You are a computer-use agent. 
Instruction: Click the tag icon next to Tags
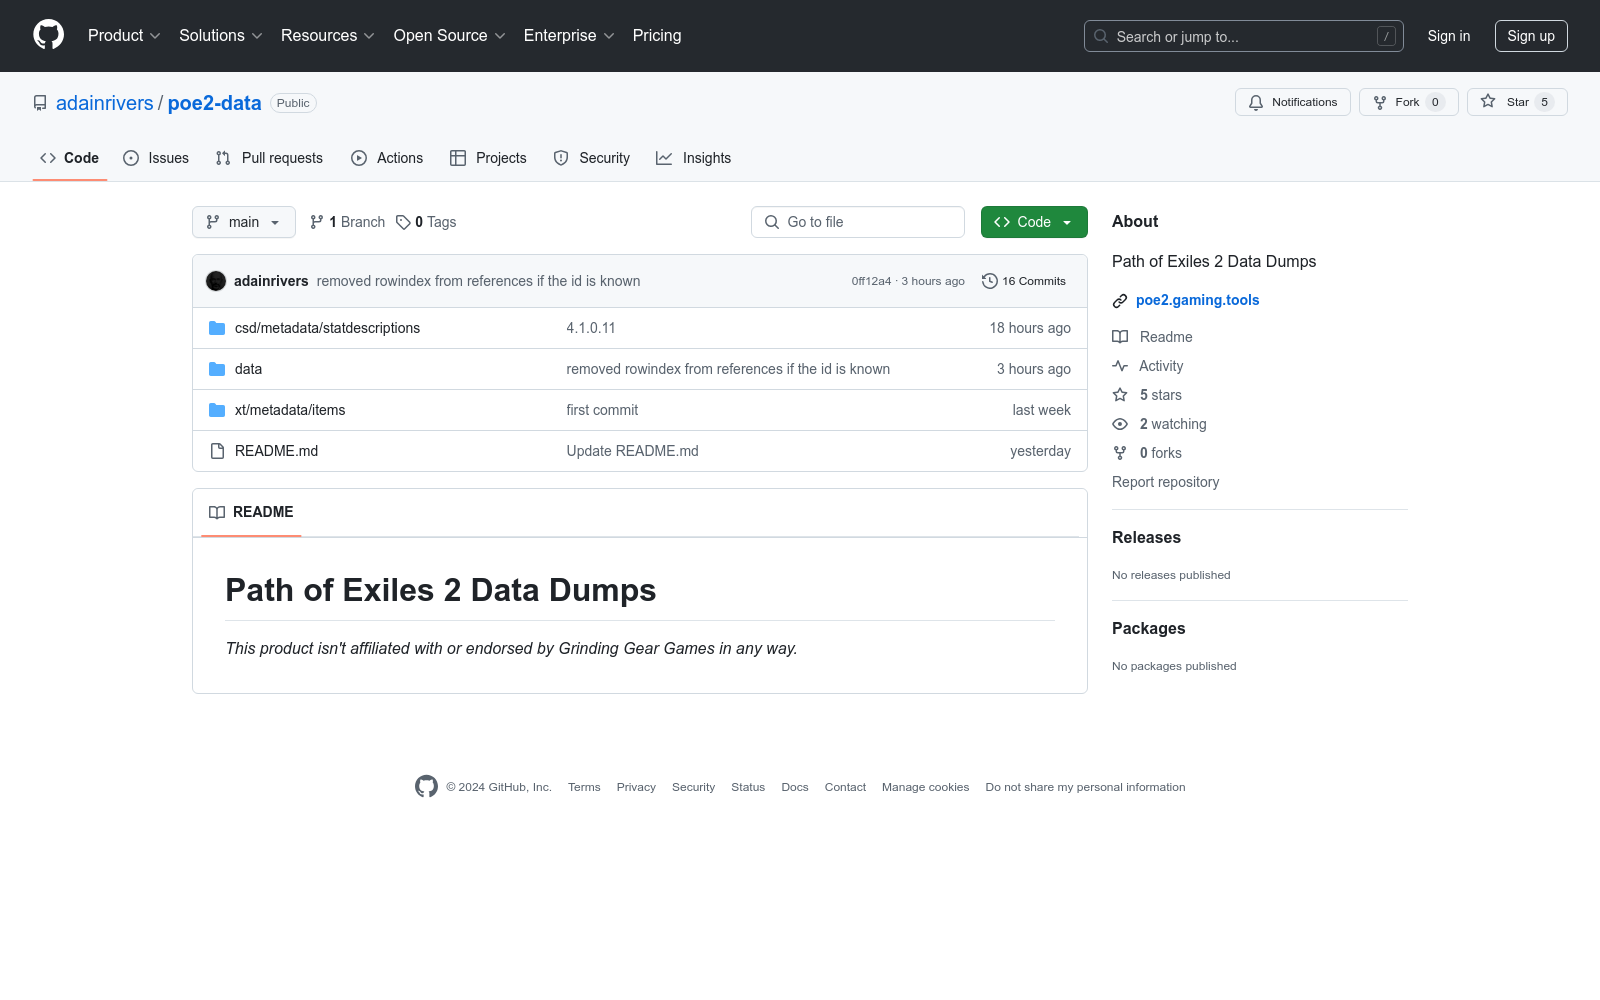pyautogui.click(x=403, y=222)
